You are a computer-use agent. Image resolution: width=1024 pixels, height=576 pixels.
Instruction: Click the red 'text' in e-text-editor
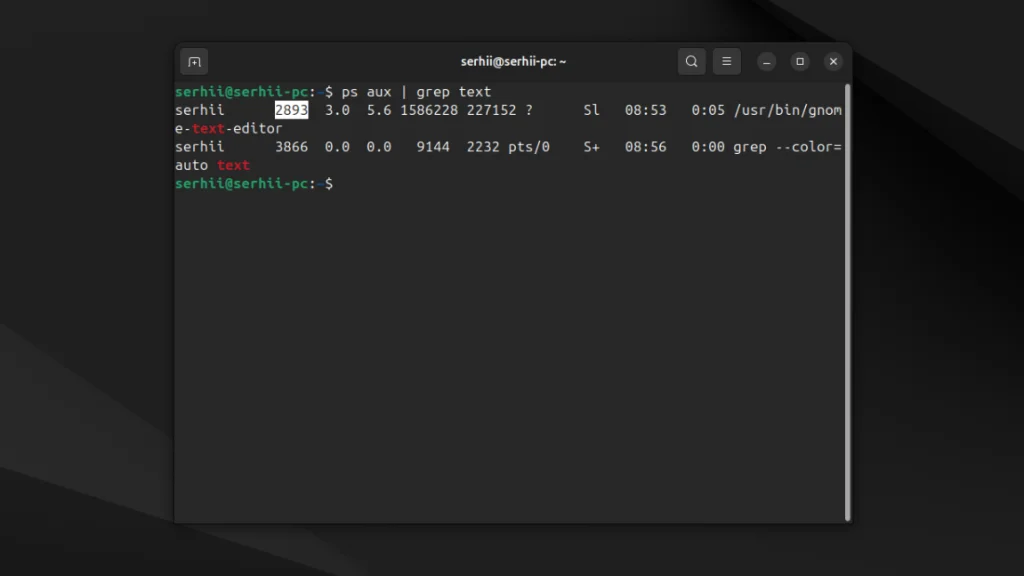pos(208,129)
